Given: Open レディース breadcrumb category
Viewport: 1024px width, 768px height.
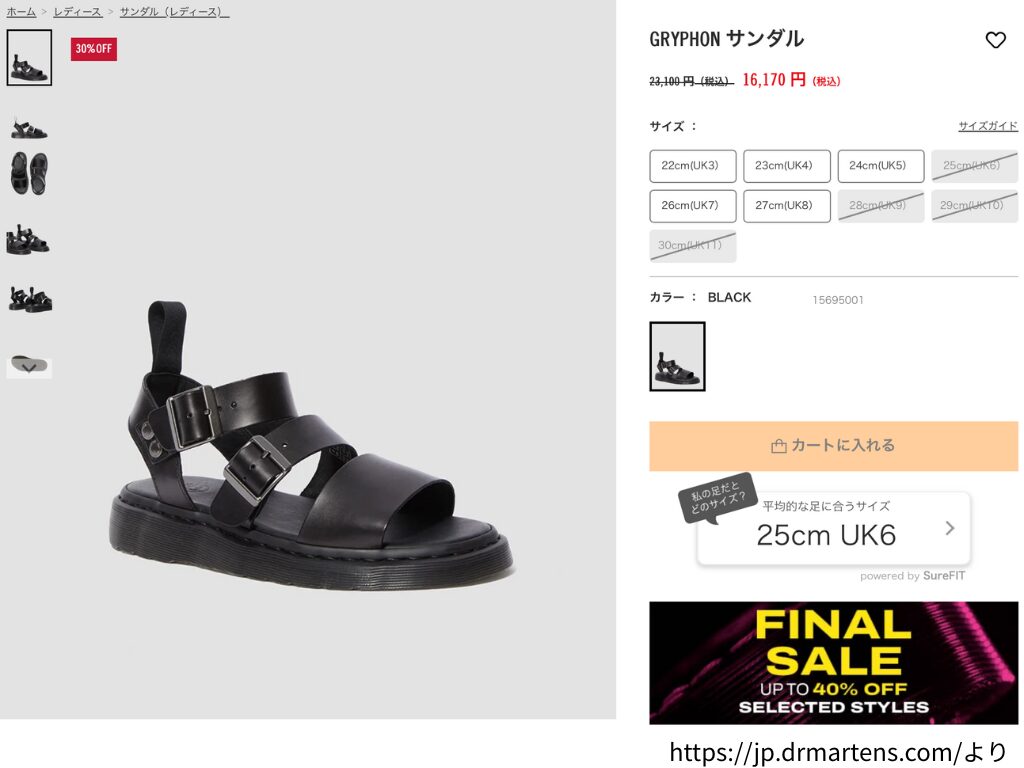Looking at the screenshot, I should point(78,12).
